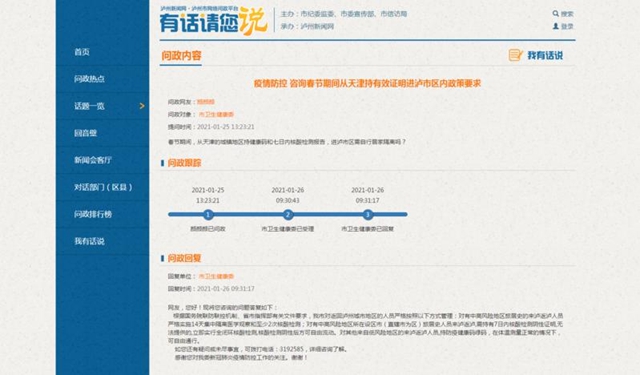Click the 问政回复 section heading
640x375 pixels.
(x=184, y=258)
